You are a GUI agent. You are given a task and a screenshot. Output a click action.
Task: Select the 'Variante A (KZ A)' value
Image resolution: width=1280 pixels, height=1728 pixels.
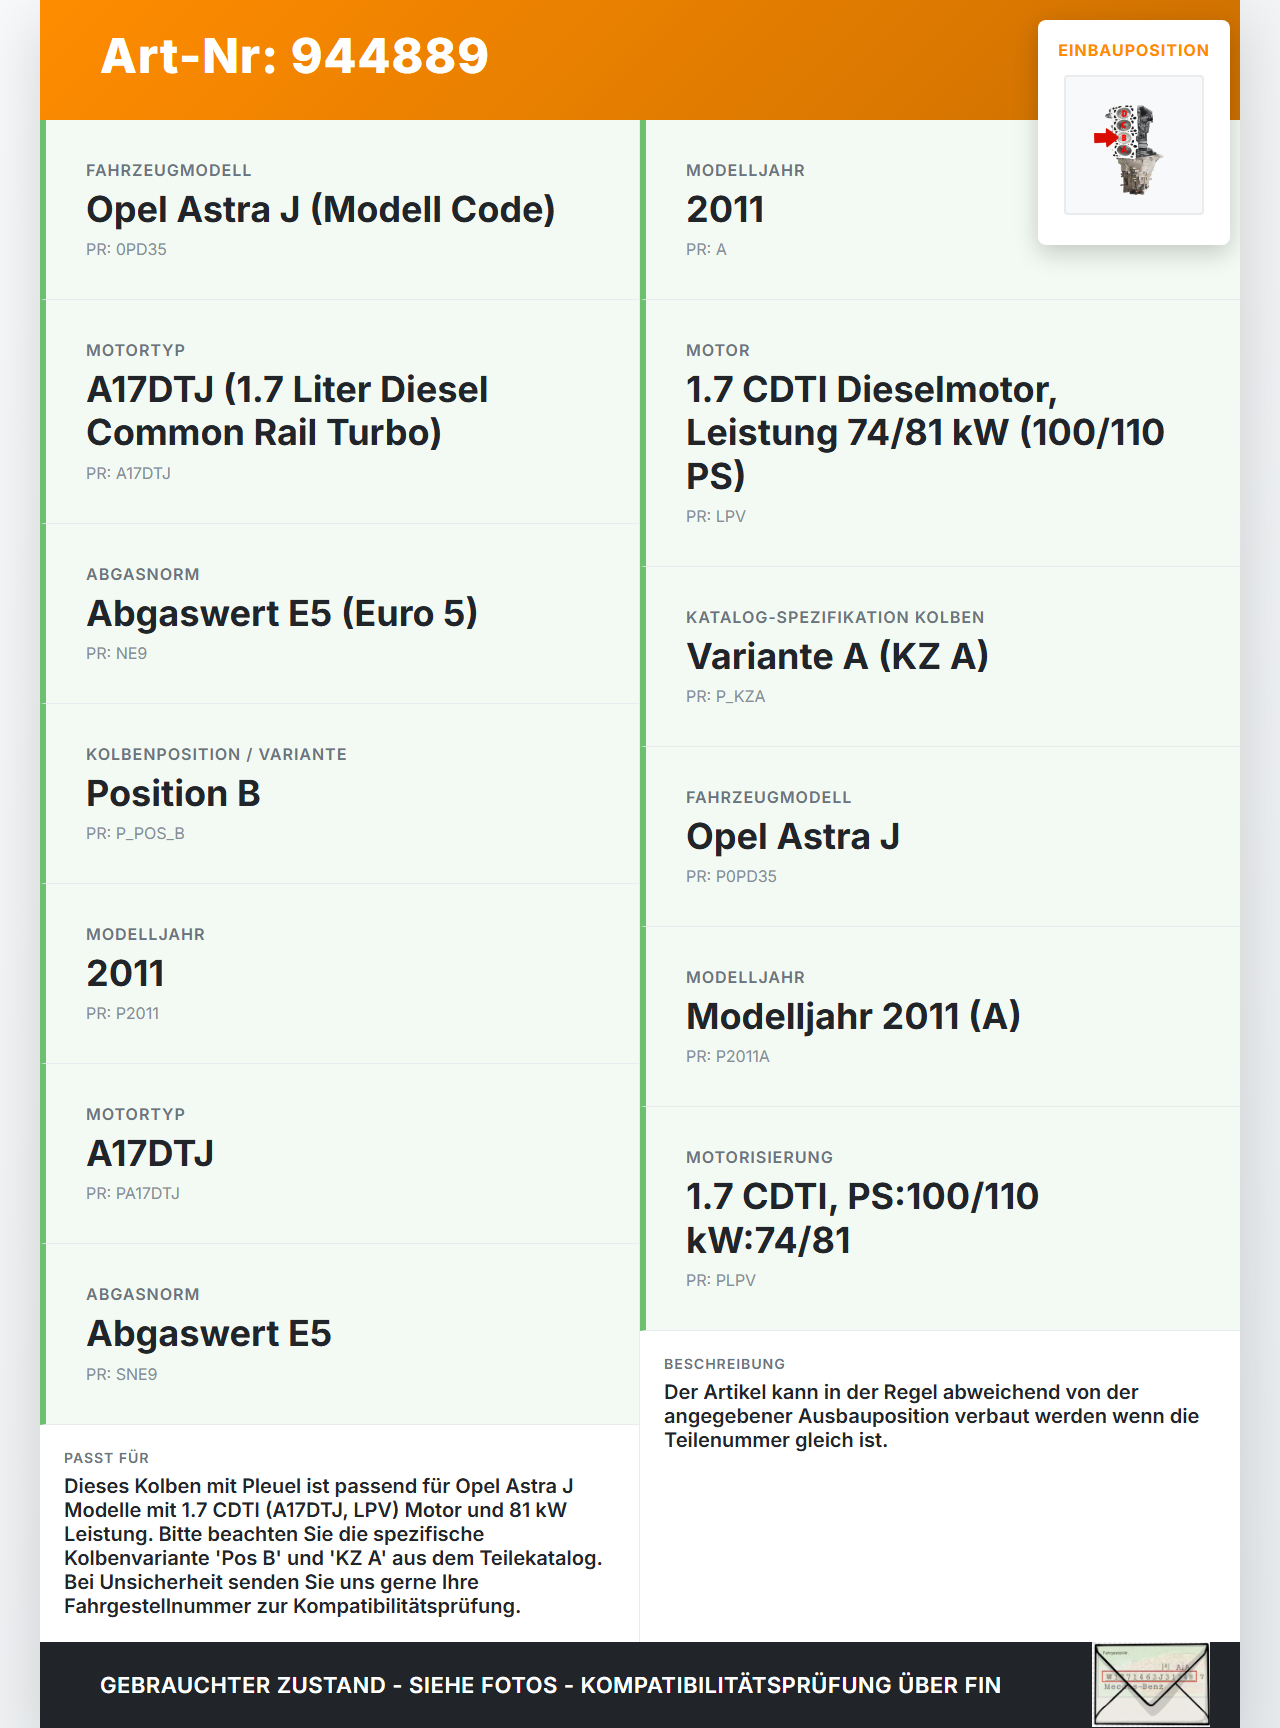click(x=837, y=656)
